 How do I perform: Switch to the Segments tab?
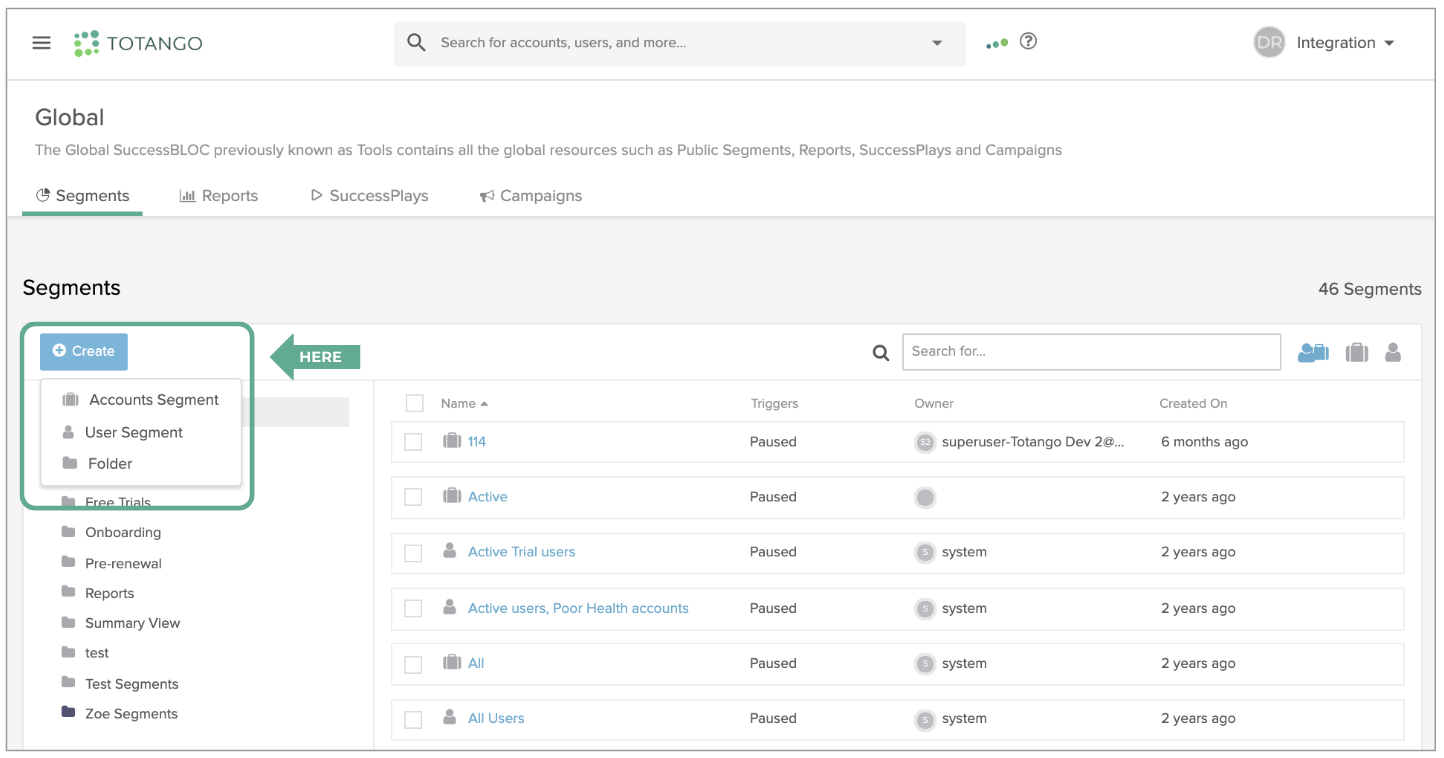click(83, 196)
